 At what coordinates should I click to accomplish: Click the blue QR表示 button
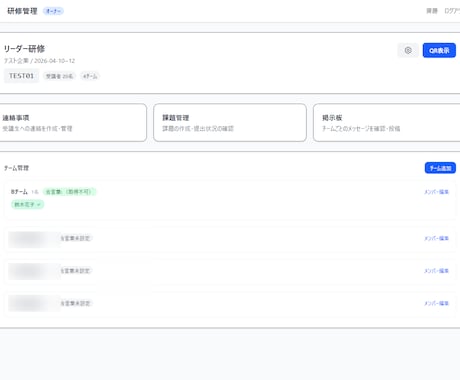[x=439, y=50]
